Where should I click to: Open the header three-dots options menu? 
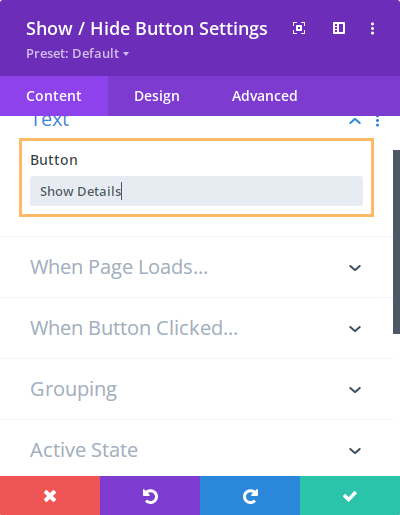pyautogui.click(x=372, y=28)
